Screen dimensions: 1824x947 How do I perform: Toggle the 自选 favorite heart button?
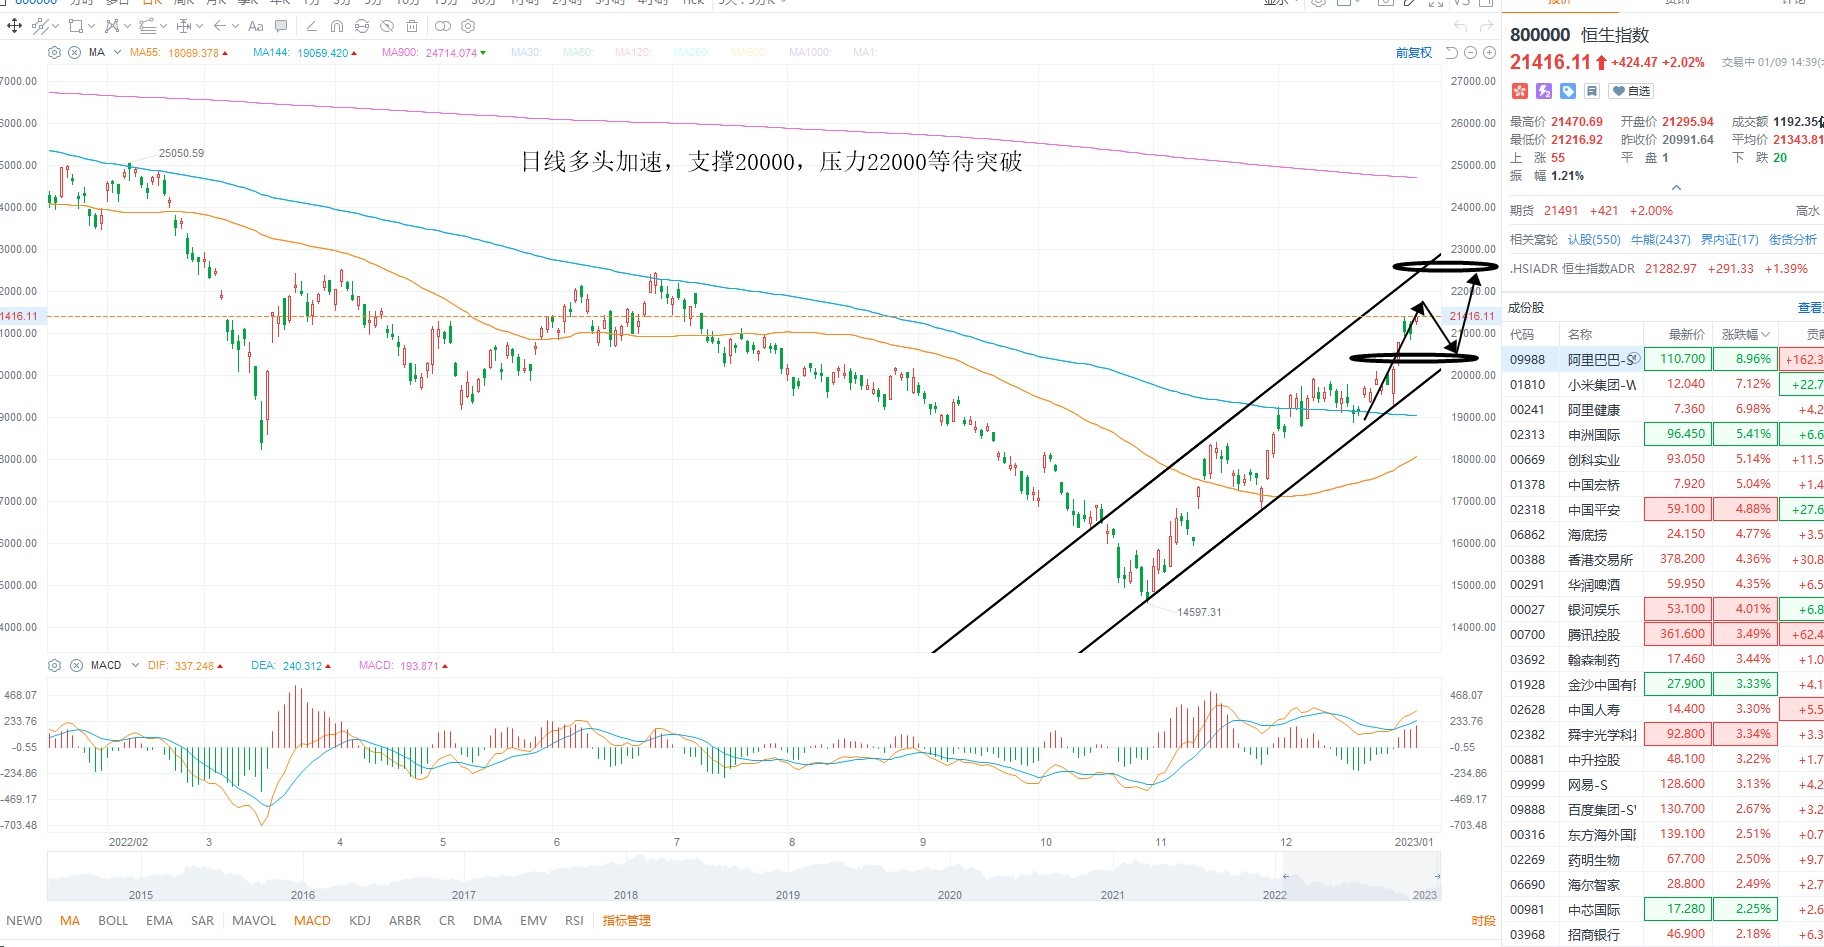(1632, 91)
